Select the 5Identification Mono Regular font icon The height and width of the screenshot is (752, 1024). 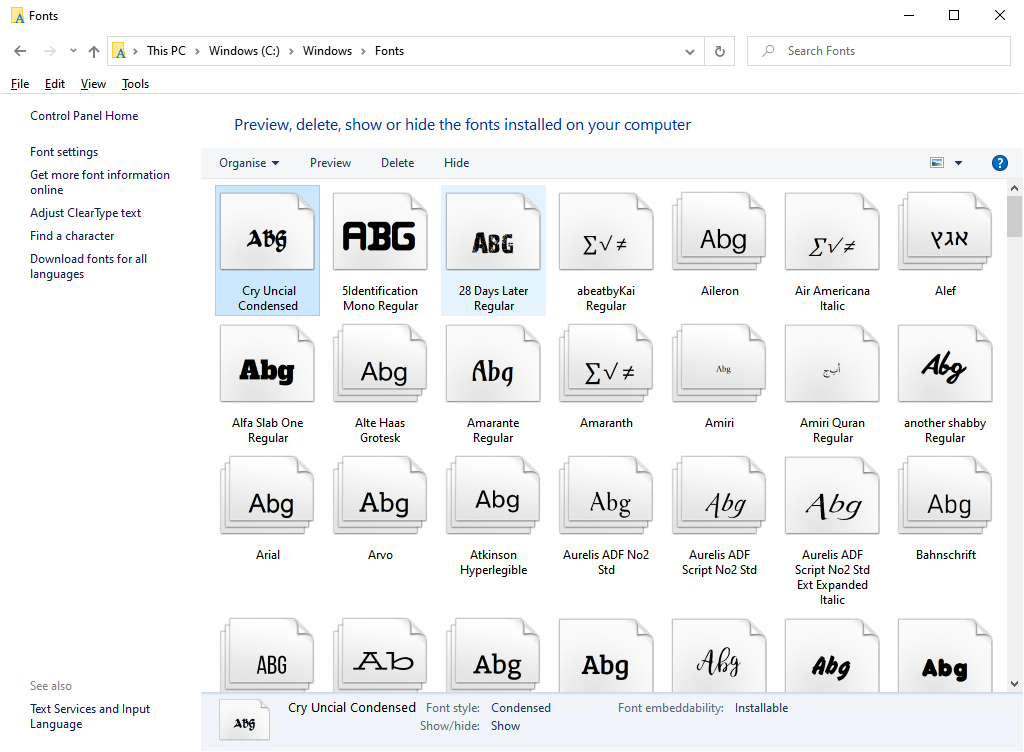click(380, 231)
